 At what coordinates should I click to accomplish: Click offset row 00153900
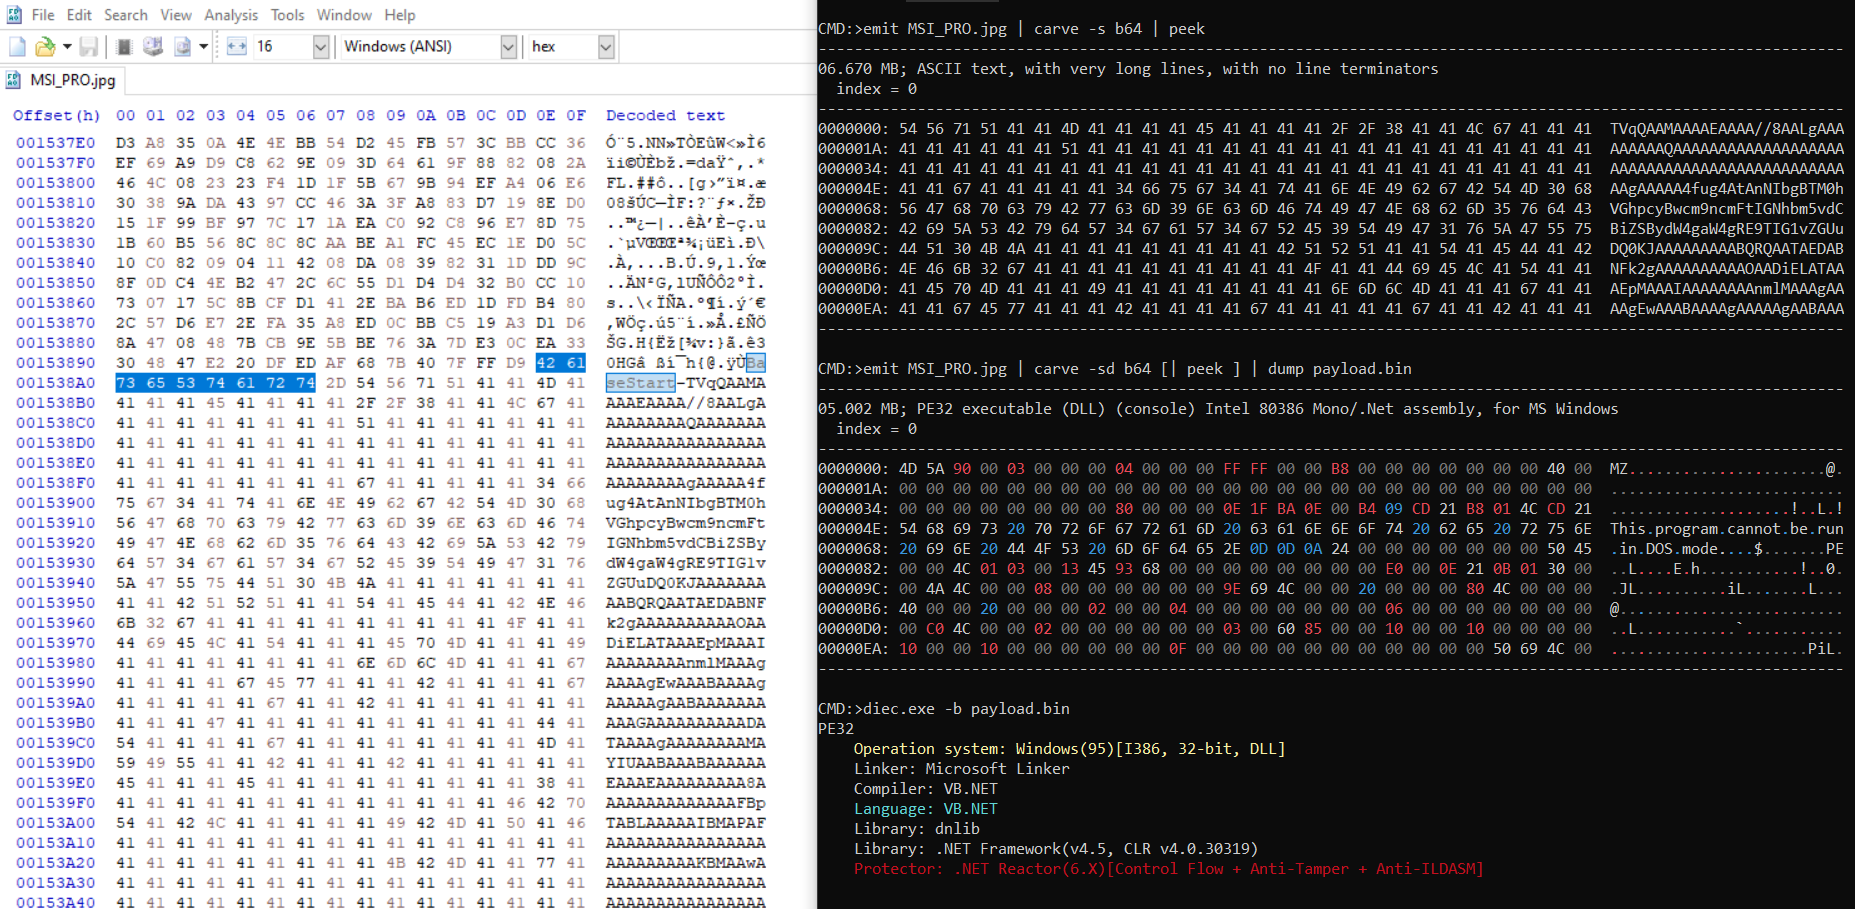pyautogui.click(x=55, y=503)
